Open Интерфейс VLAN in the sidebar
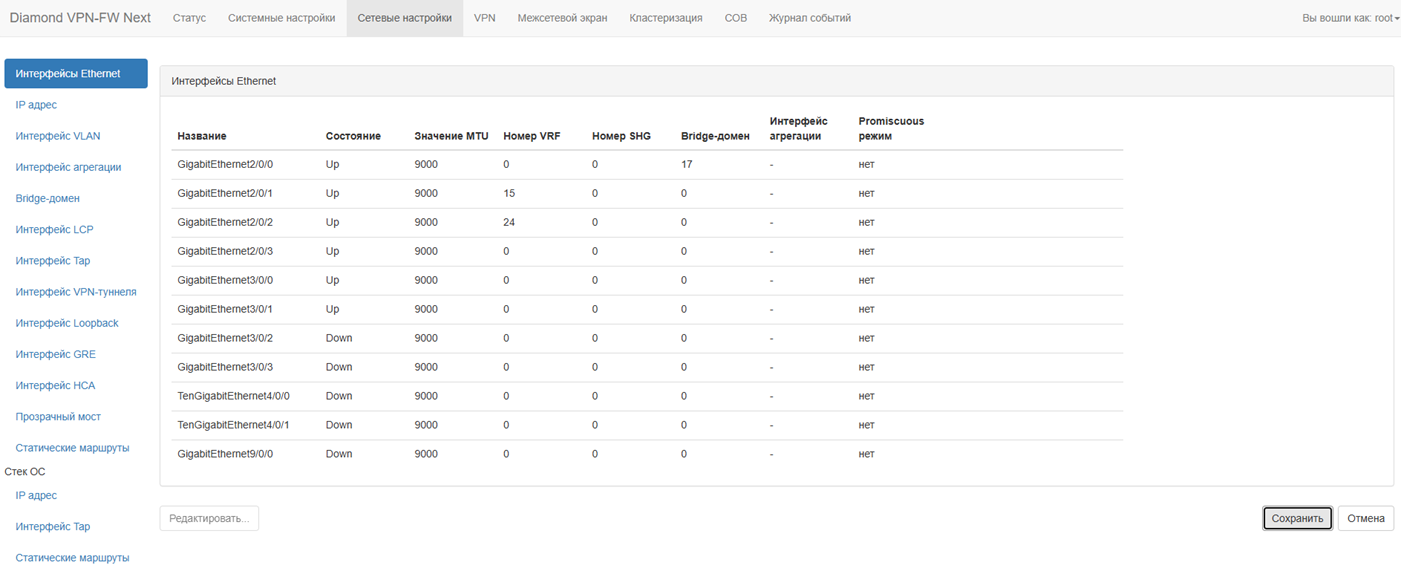This screenshot has height=571, width=1401. point(58,136)
